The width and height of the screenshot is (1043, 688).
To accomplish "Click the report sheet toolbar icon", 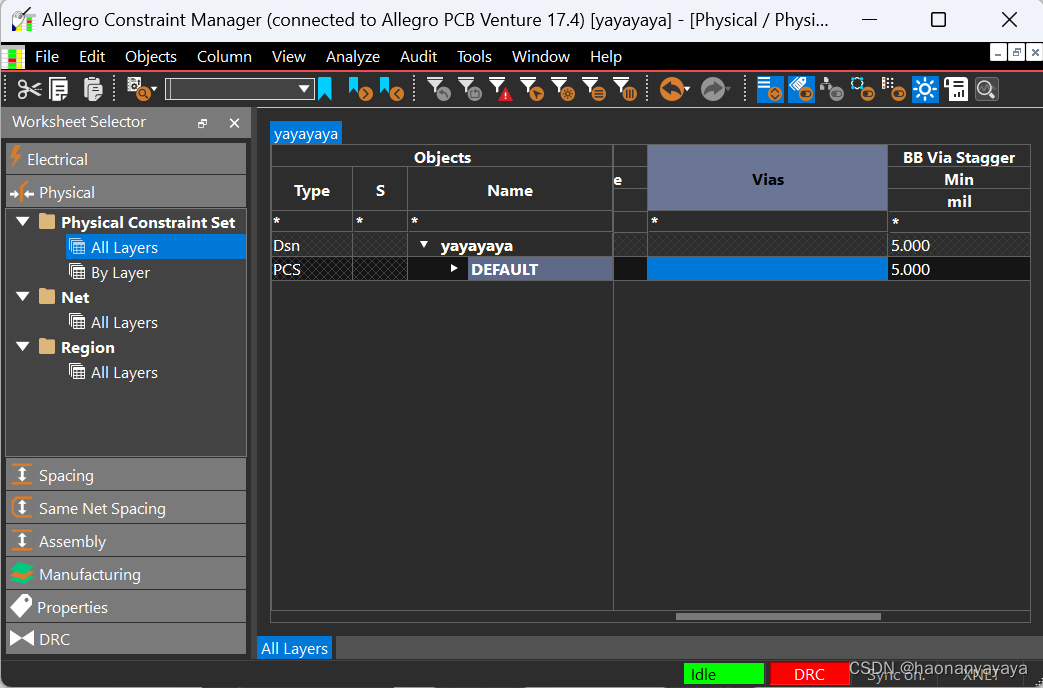I will tap(956, 89).
